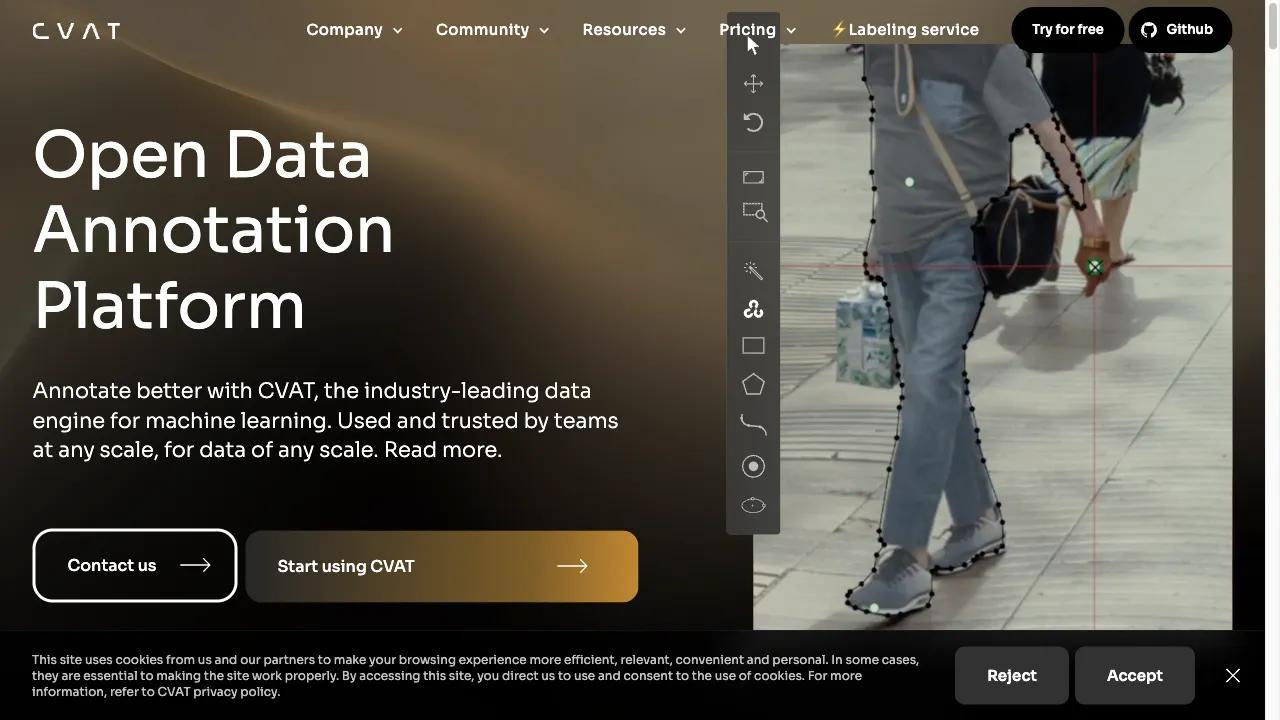Click Start using CVAT button
1280x720 pixels.
[x=442, y=566]
